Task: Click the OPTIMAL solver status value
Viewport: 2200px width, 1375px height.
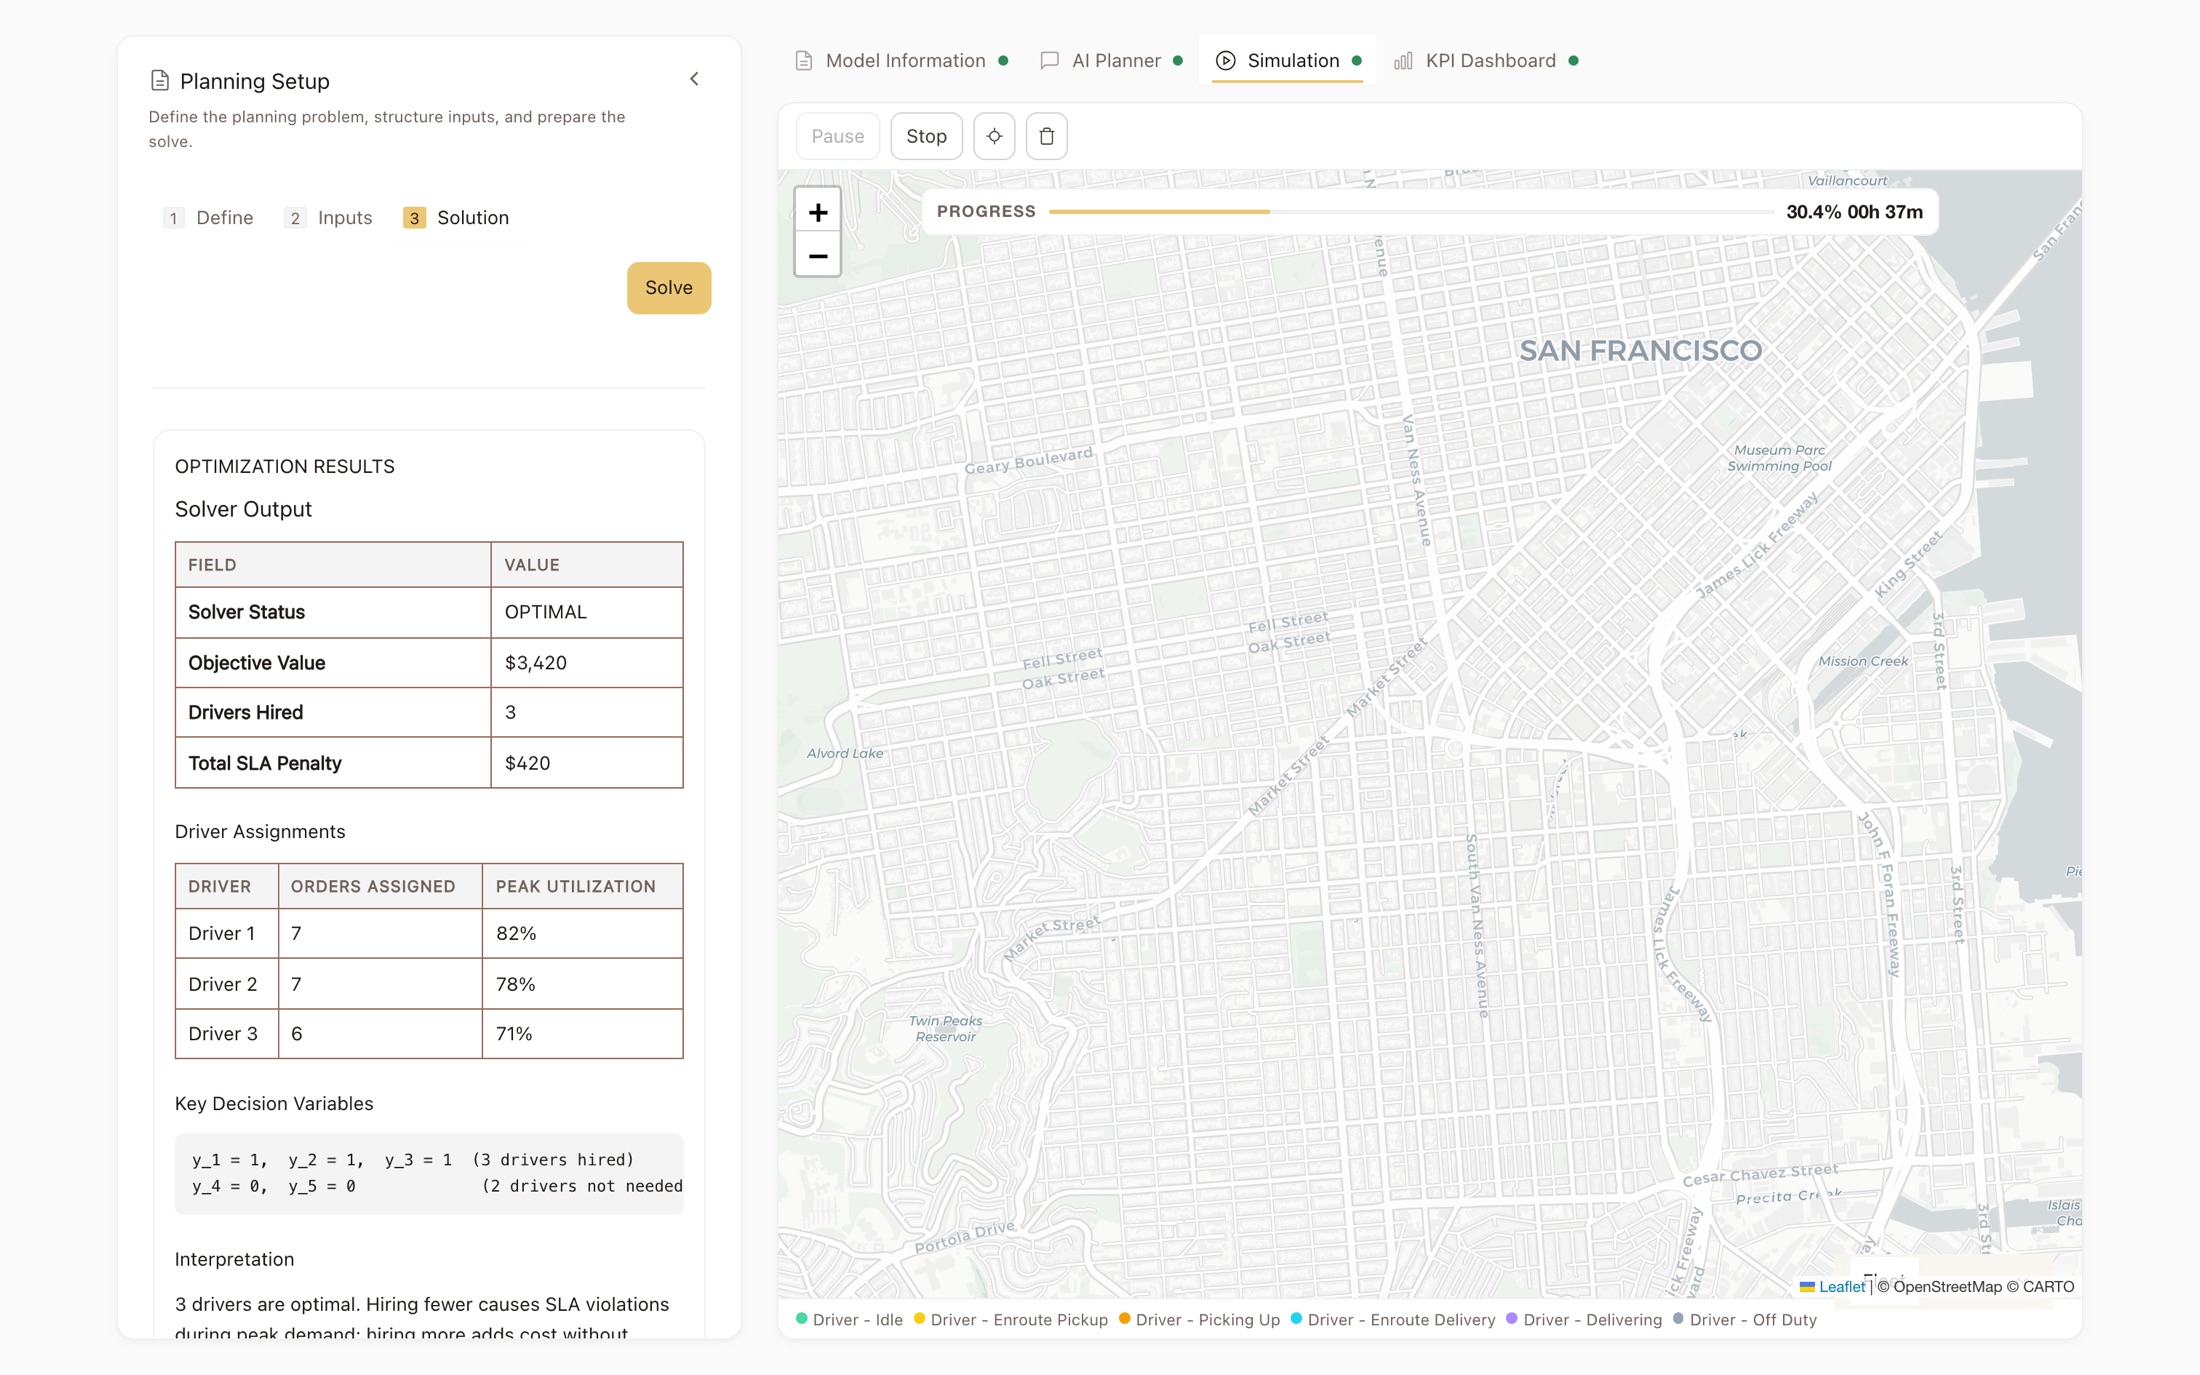Action: (x=546, y=612)
